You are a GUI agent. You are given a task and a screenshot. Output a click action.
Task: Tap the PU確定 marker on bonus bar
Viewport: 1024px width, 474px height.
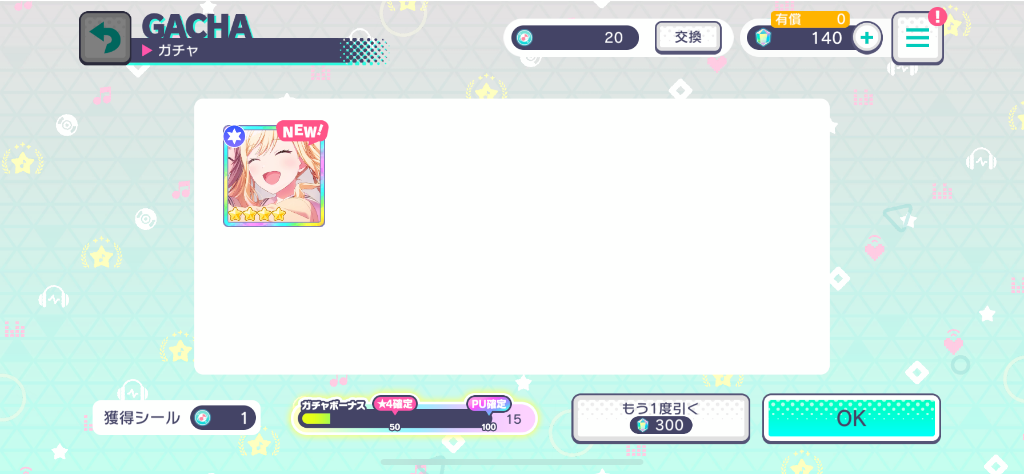coord(488,404)
